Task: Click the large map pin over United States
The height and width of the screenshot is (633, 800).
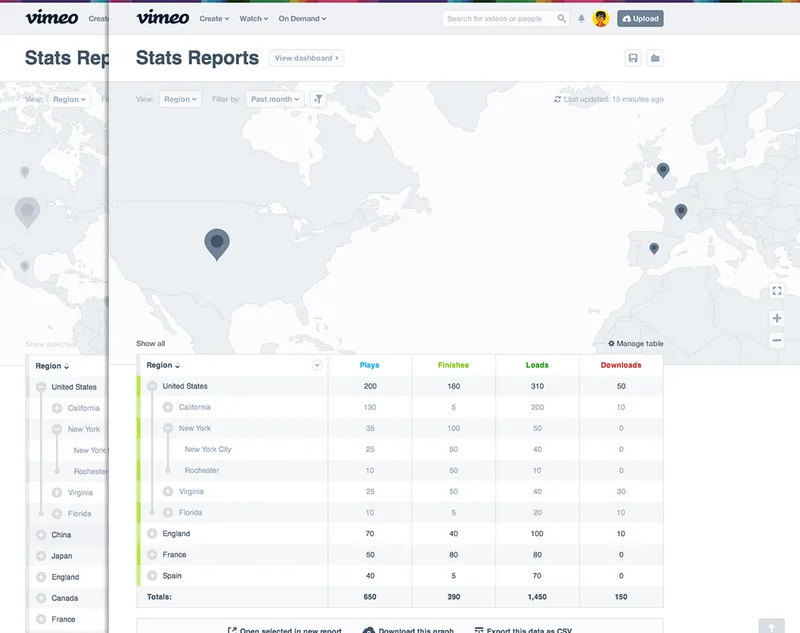Action: coord(217,242)
